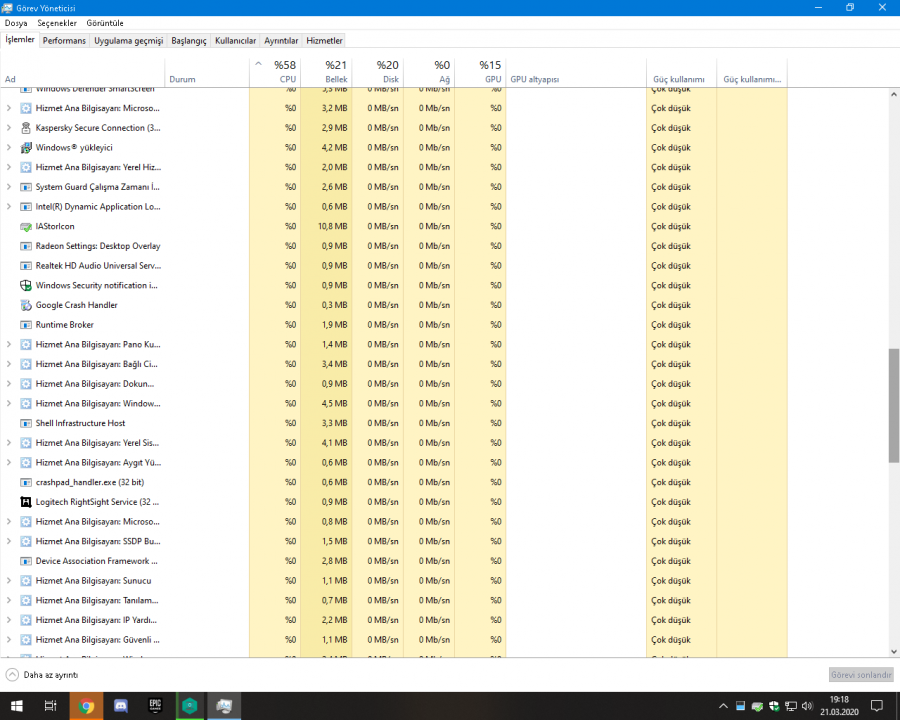Select Hizmet Ana Bilgisayarı: Aygıt Yü... row
This screenshot has height=720, width=900.
(x=394, y=463)
